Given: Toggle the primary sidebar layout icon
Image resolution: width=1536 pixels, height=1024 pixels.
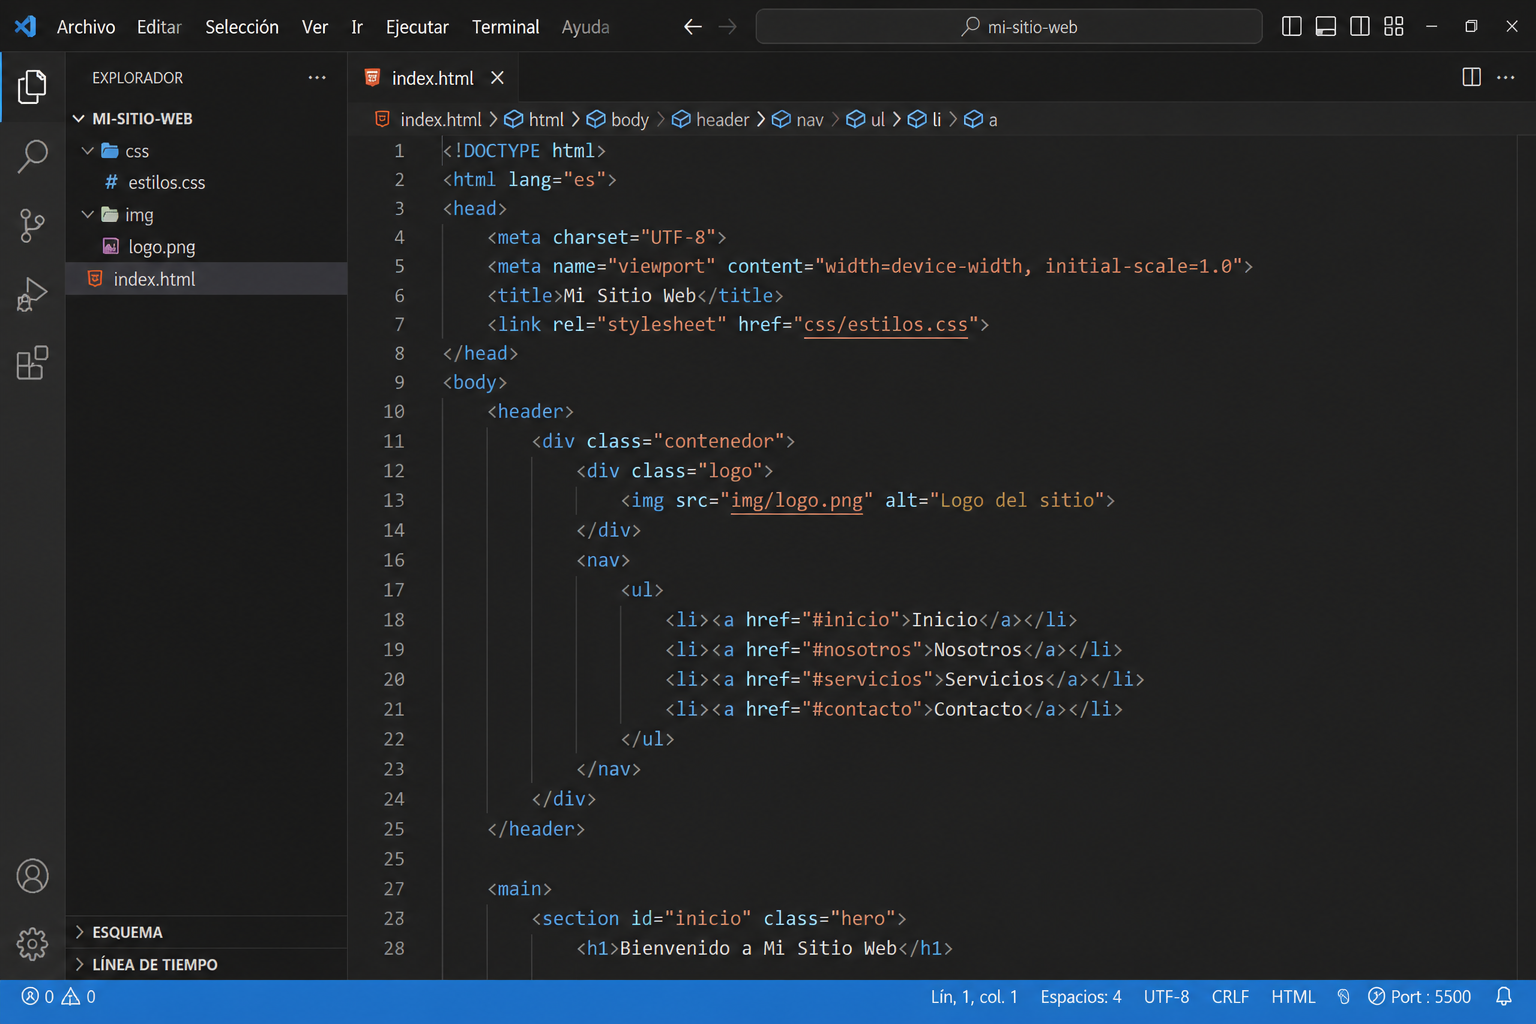Looking at the screenshot, I should 1292,27.
